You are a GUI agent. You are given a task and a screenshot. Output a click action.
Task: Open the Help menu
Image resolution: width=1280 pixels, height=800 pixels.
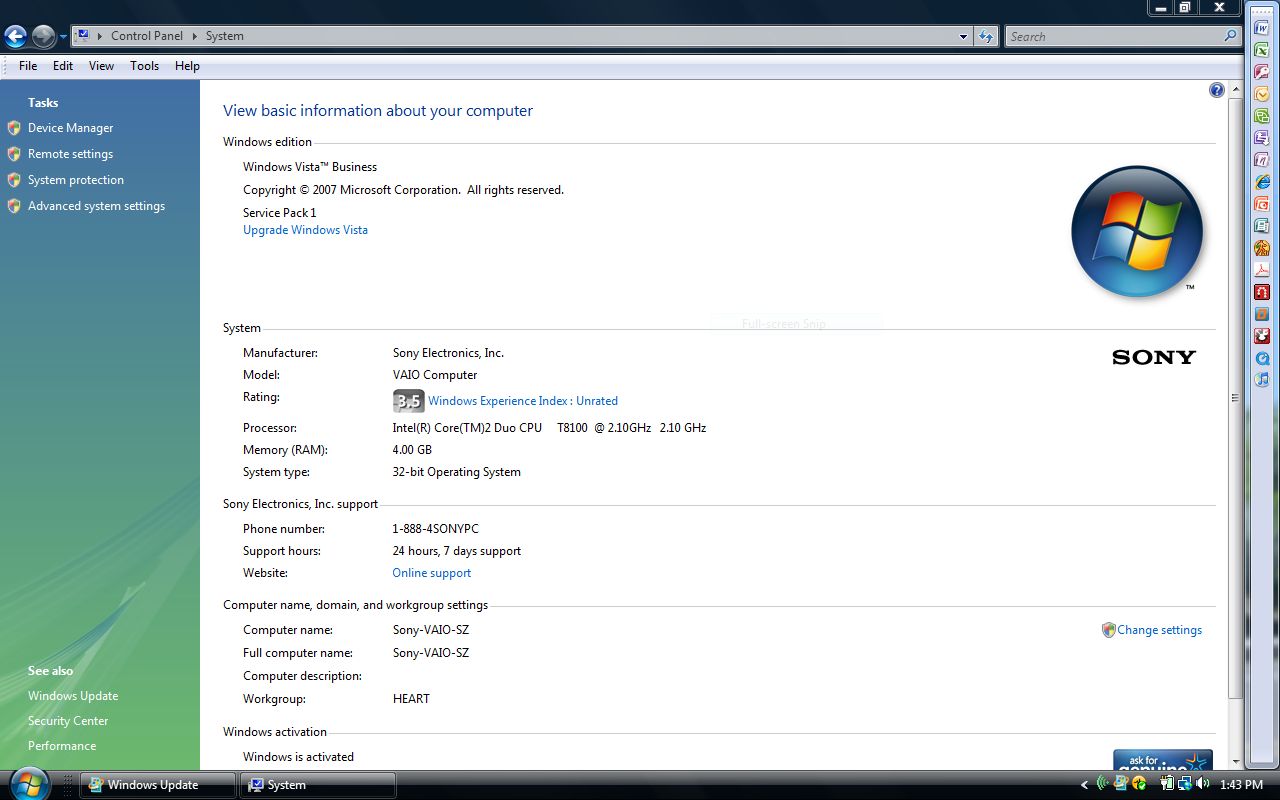pos(187,66)
